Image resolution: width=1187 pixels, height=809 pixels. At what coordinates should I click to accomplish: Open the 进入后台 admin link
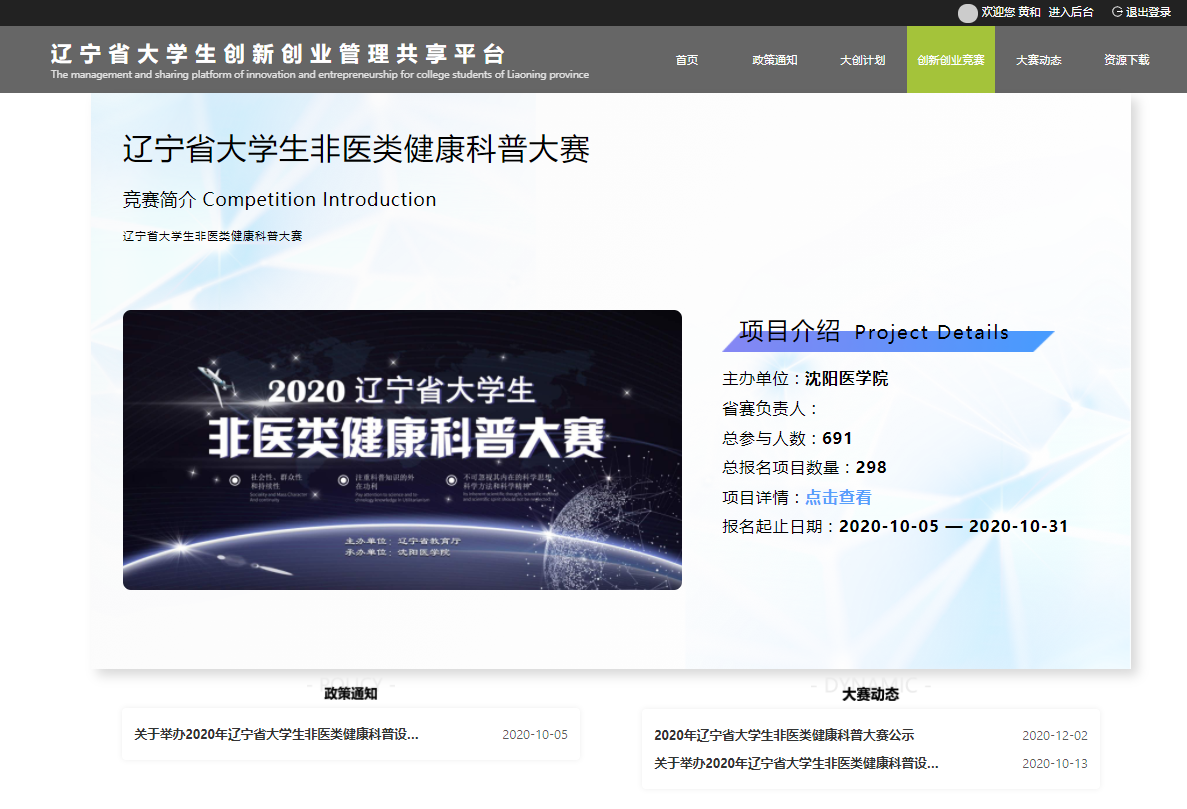[1071, 12]
